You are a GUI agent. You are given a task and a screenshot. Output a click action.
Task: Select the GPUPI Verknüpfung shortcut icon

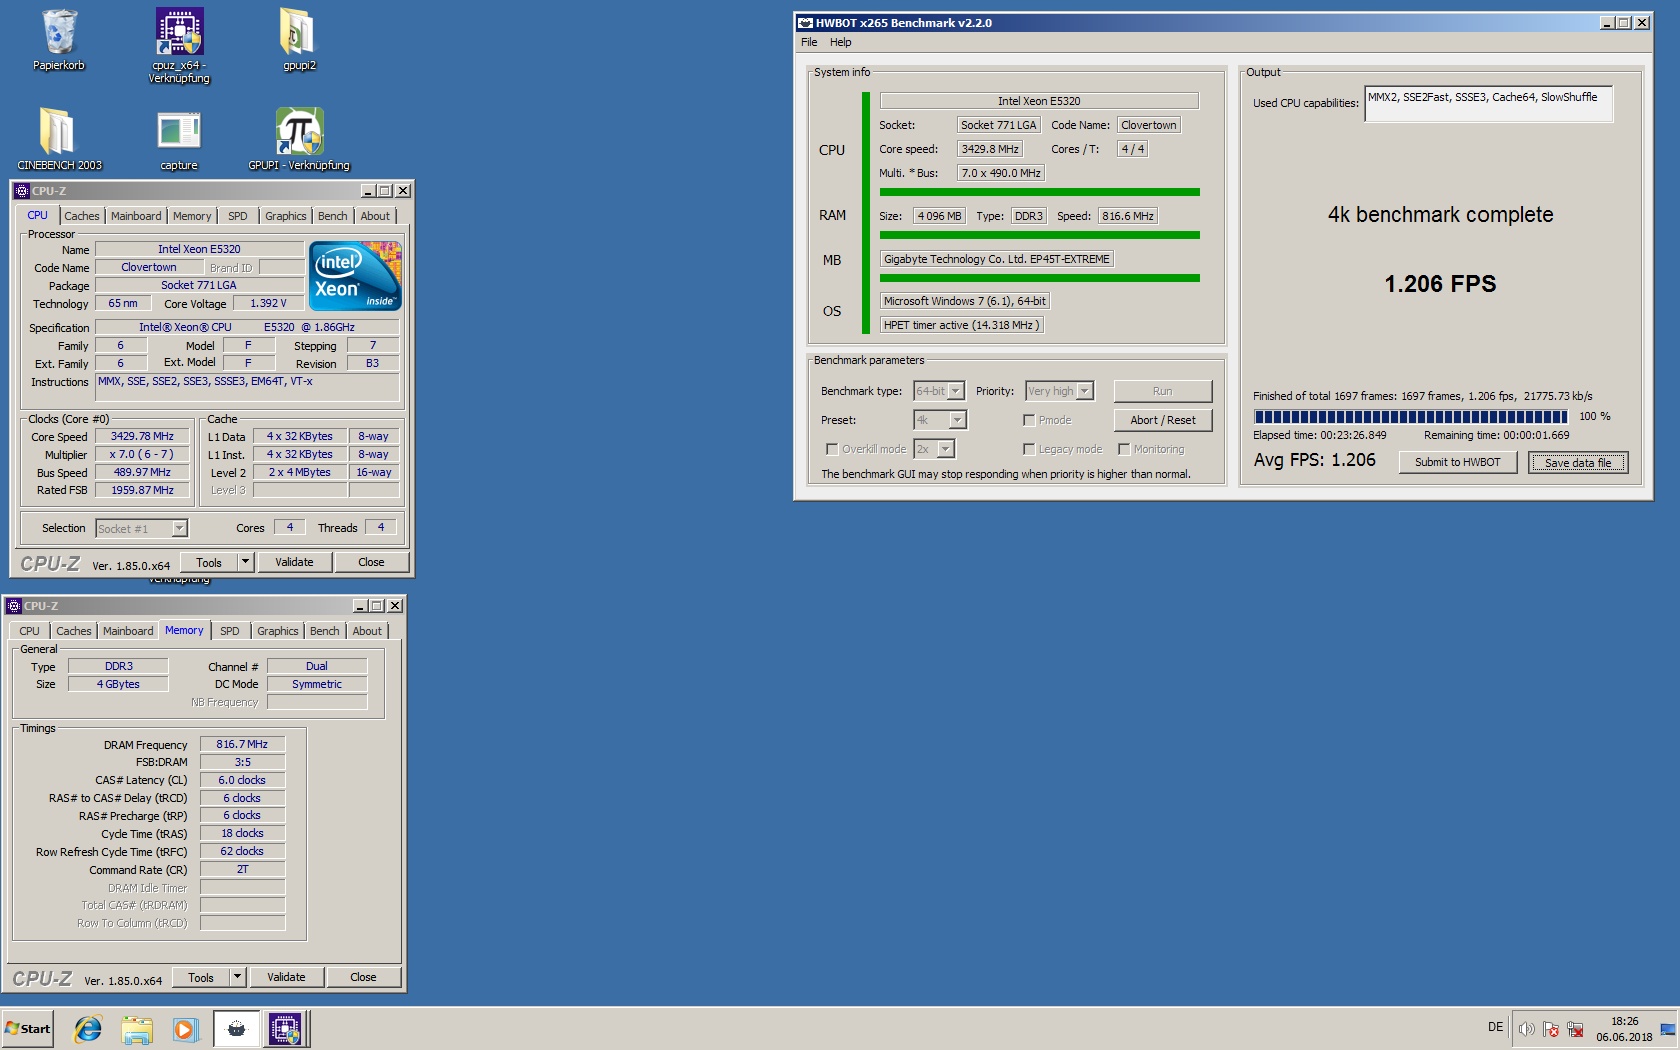click(299, 139)
